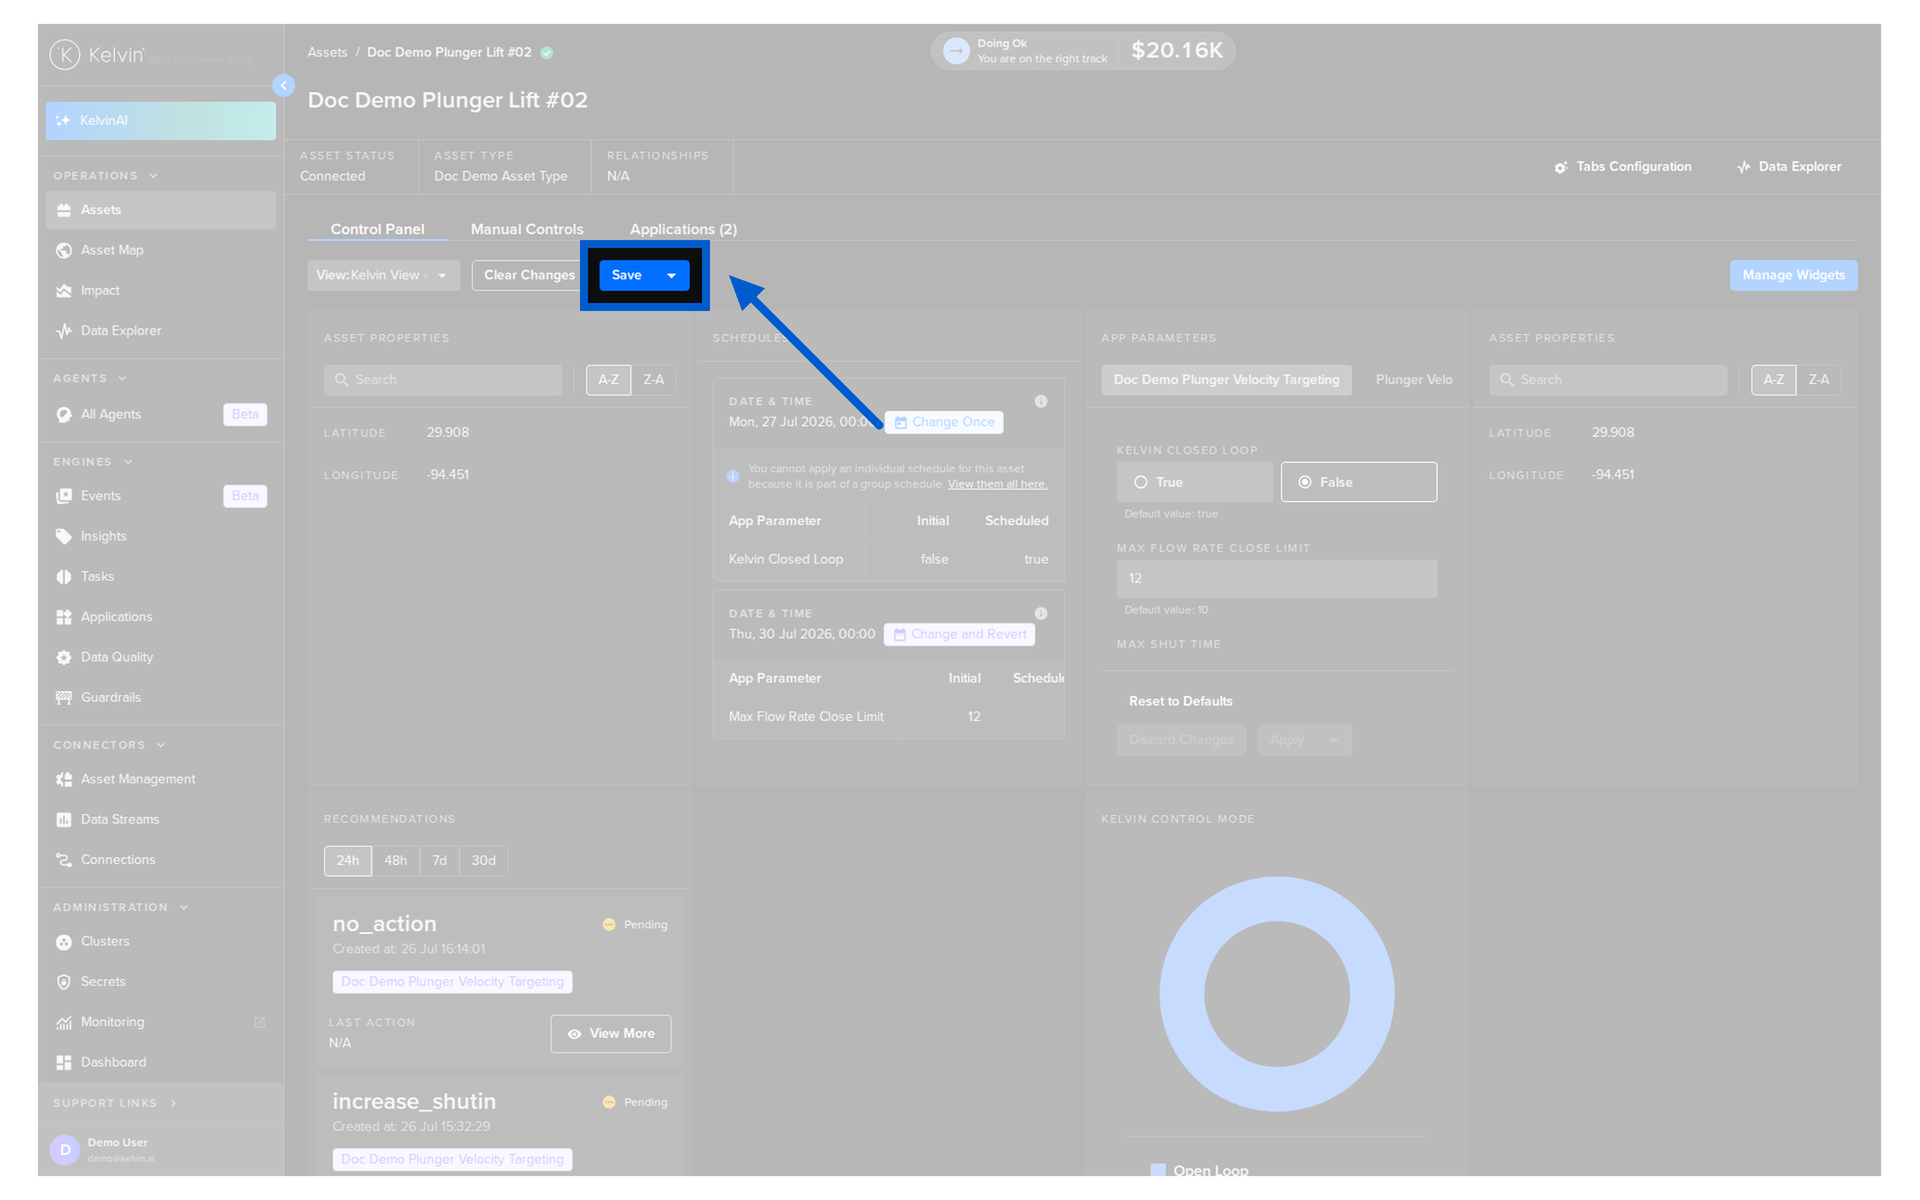Open the Data Quality page
1920x1200 pixels.
(160, 657)
